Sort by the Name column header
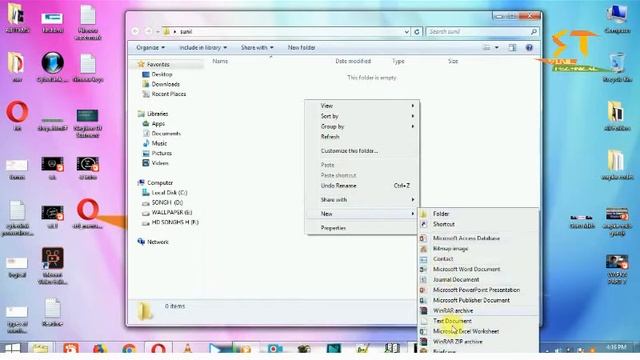The width and height of the screenshot is (640, 360). tap(220, 61)
